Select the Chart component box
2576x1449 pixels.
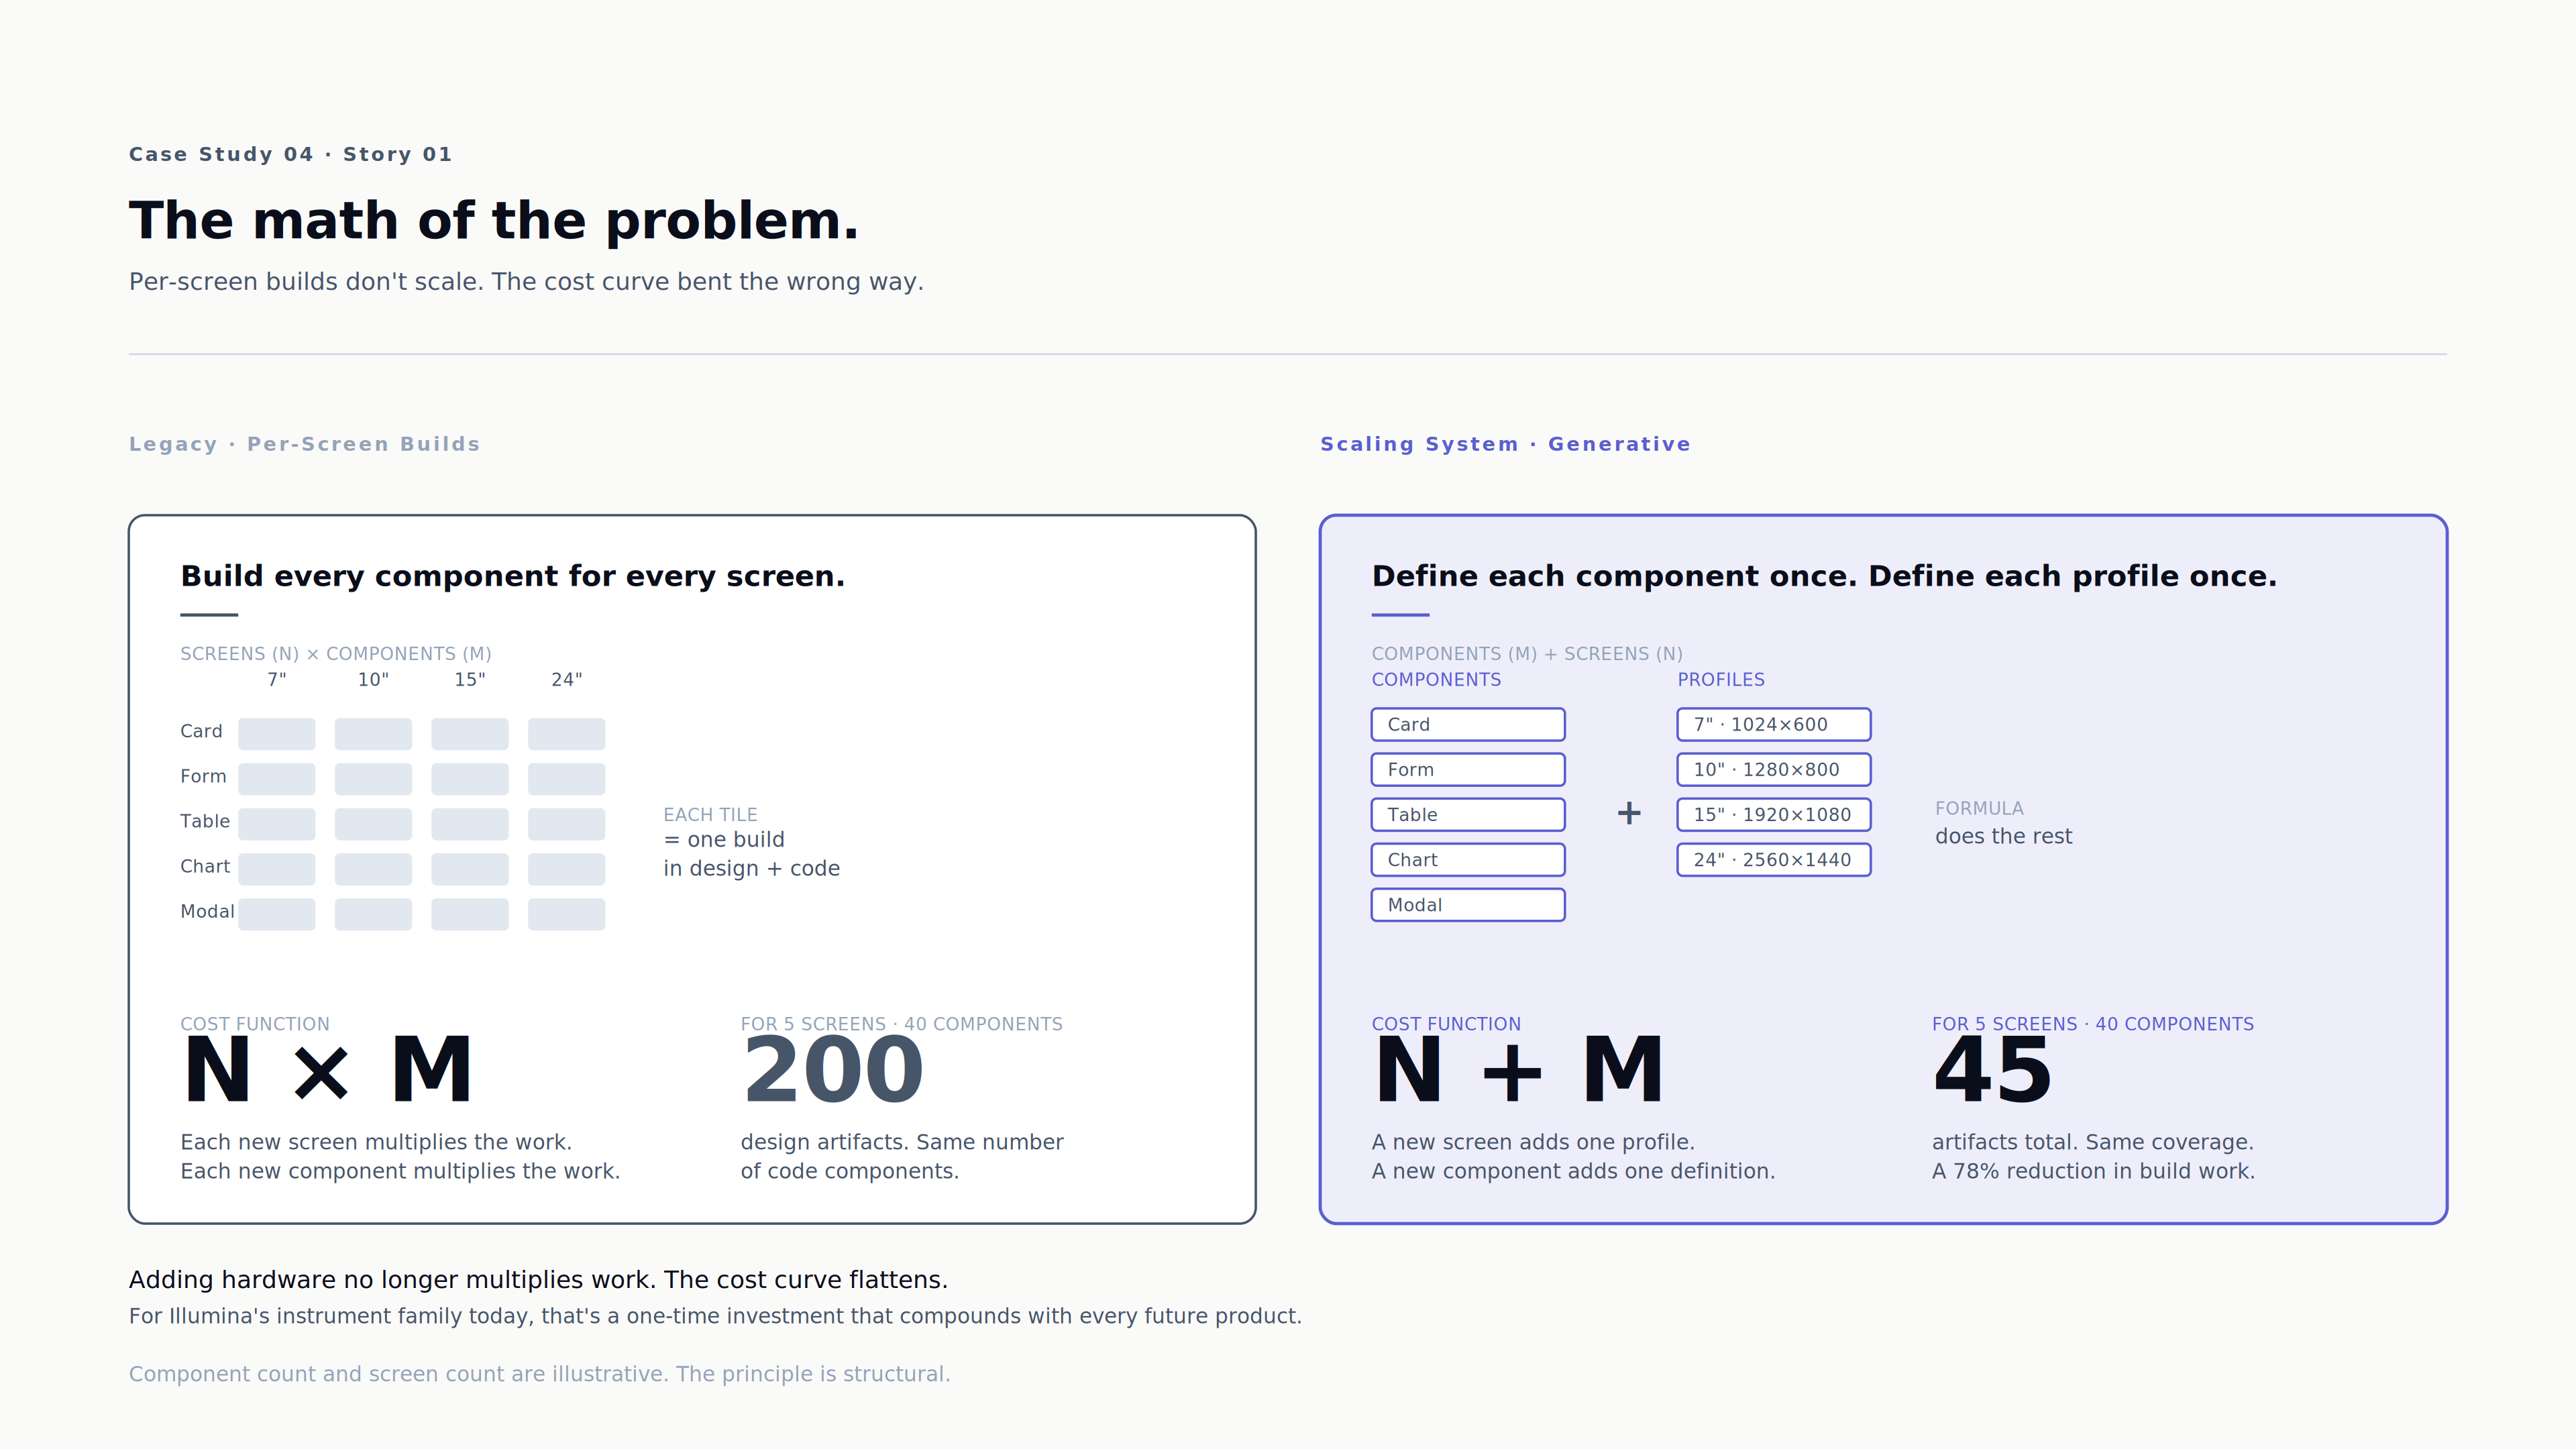(x=1467, y=859)
